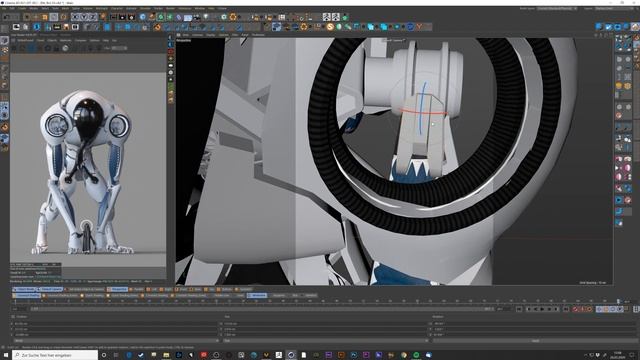Screen dimensions: 640x360
Task: Open the Node Space dropdown
Action: click(x=557, y=8)
